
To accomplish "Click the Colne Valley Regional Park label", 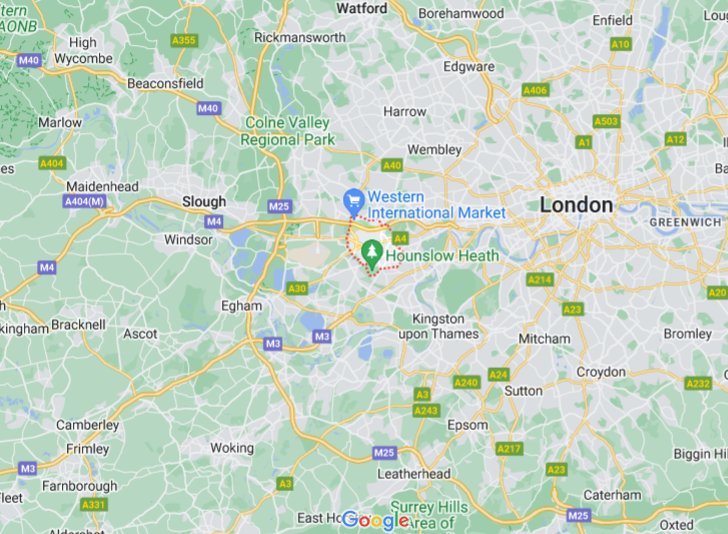I will (287, 131).
